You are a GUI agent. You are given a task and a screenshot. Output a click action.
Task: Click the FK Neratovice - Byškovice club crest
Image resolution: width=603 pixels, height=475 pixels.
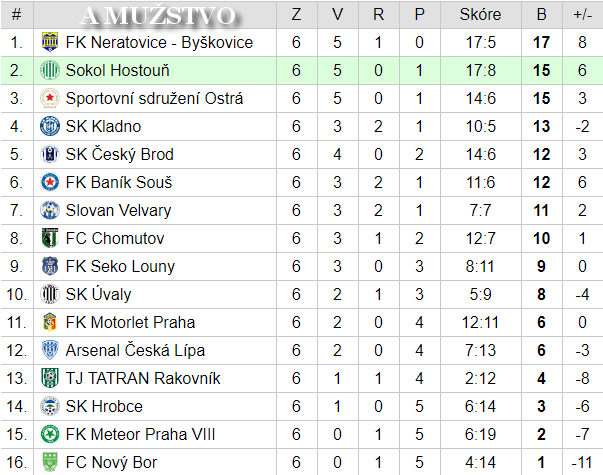tap(50, 42)
